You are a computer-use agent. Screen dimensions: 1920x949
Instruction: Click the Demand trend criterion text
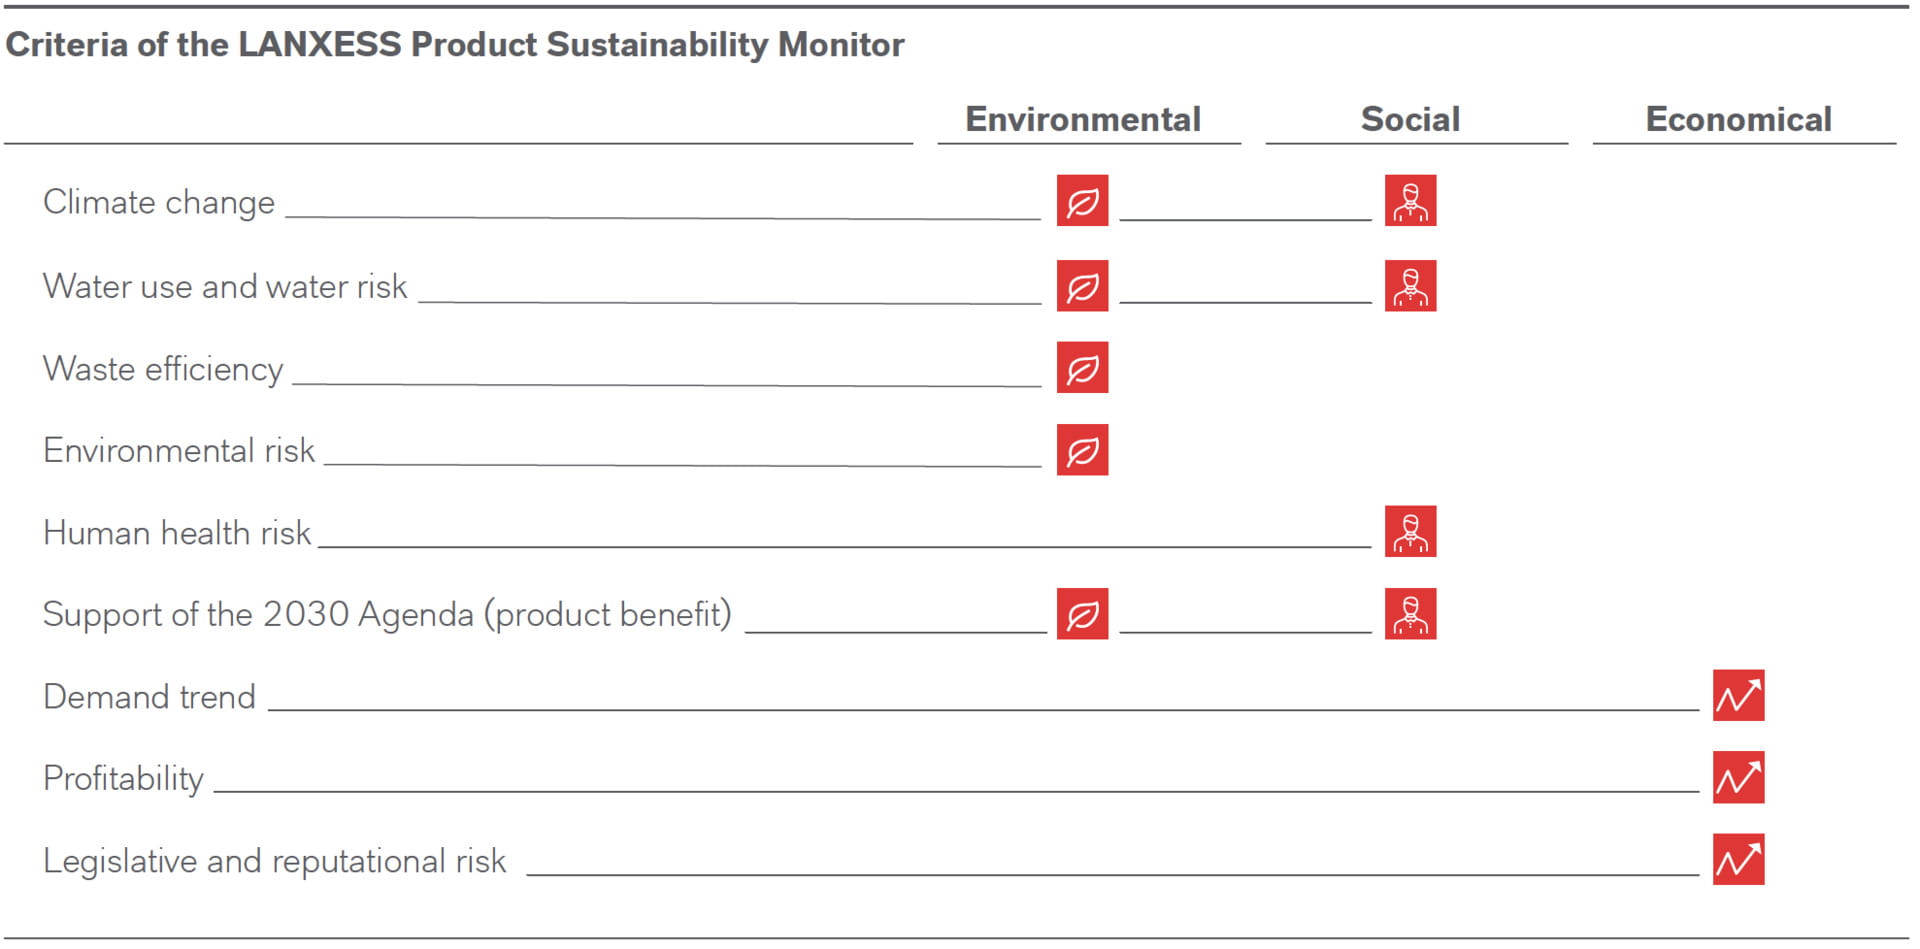click(x=150, y=696)
